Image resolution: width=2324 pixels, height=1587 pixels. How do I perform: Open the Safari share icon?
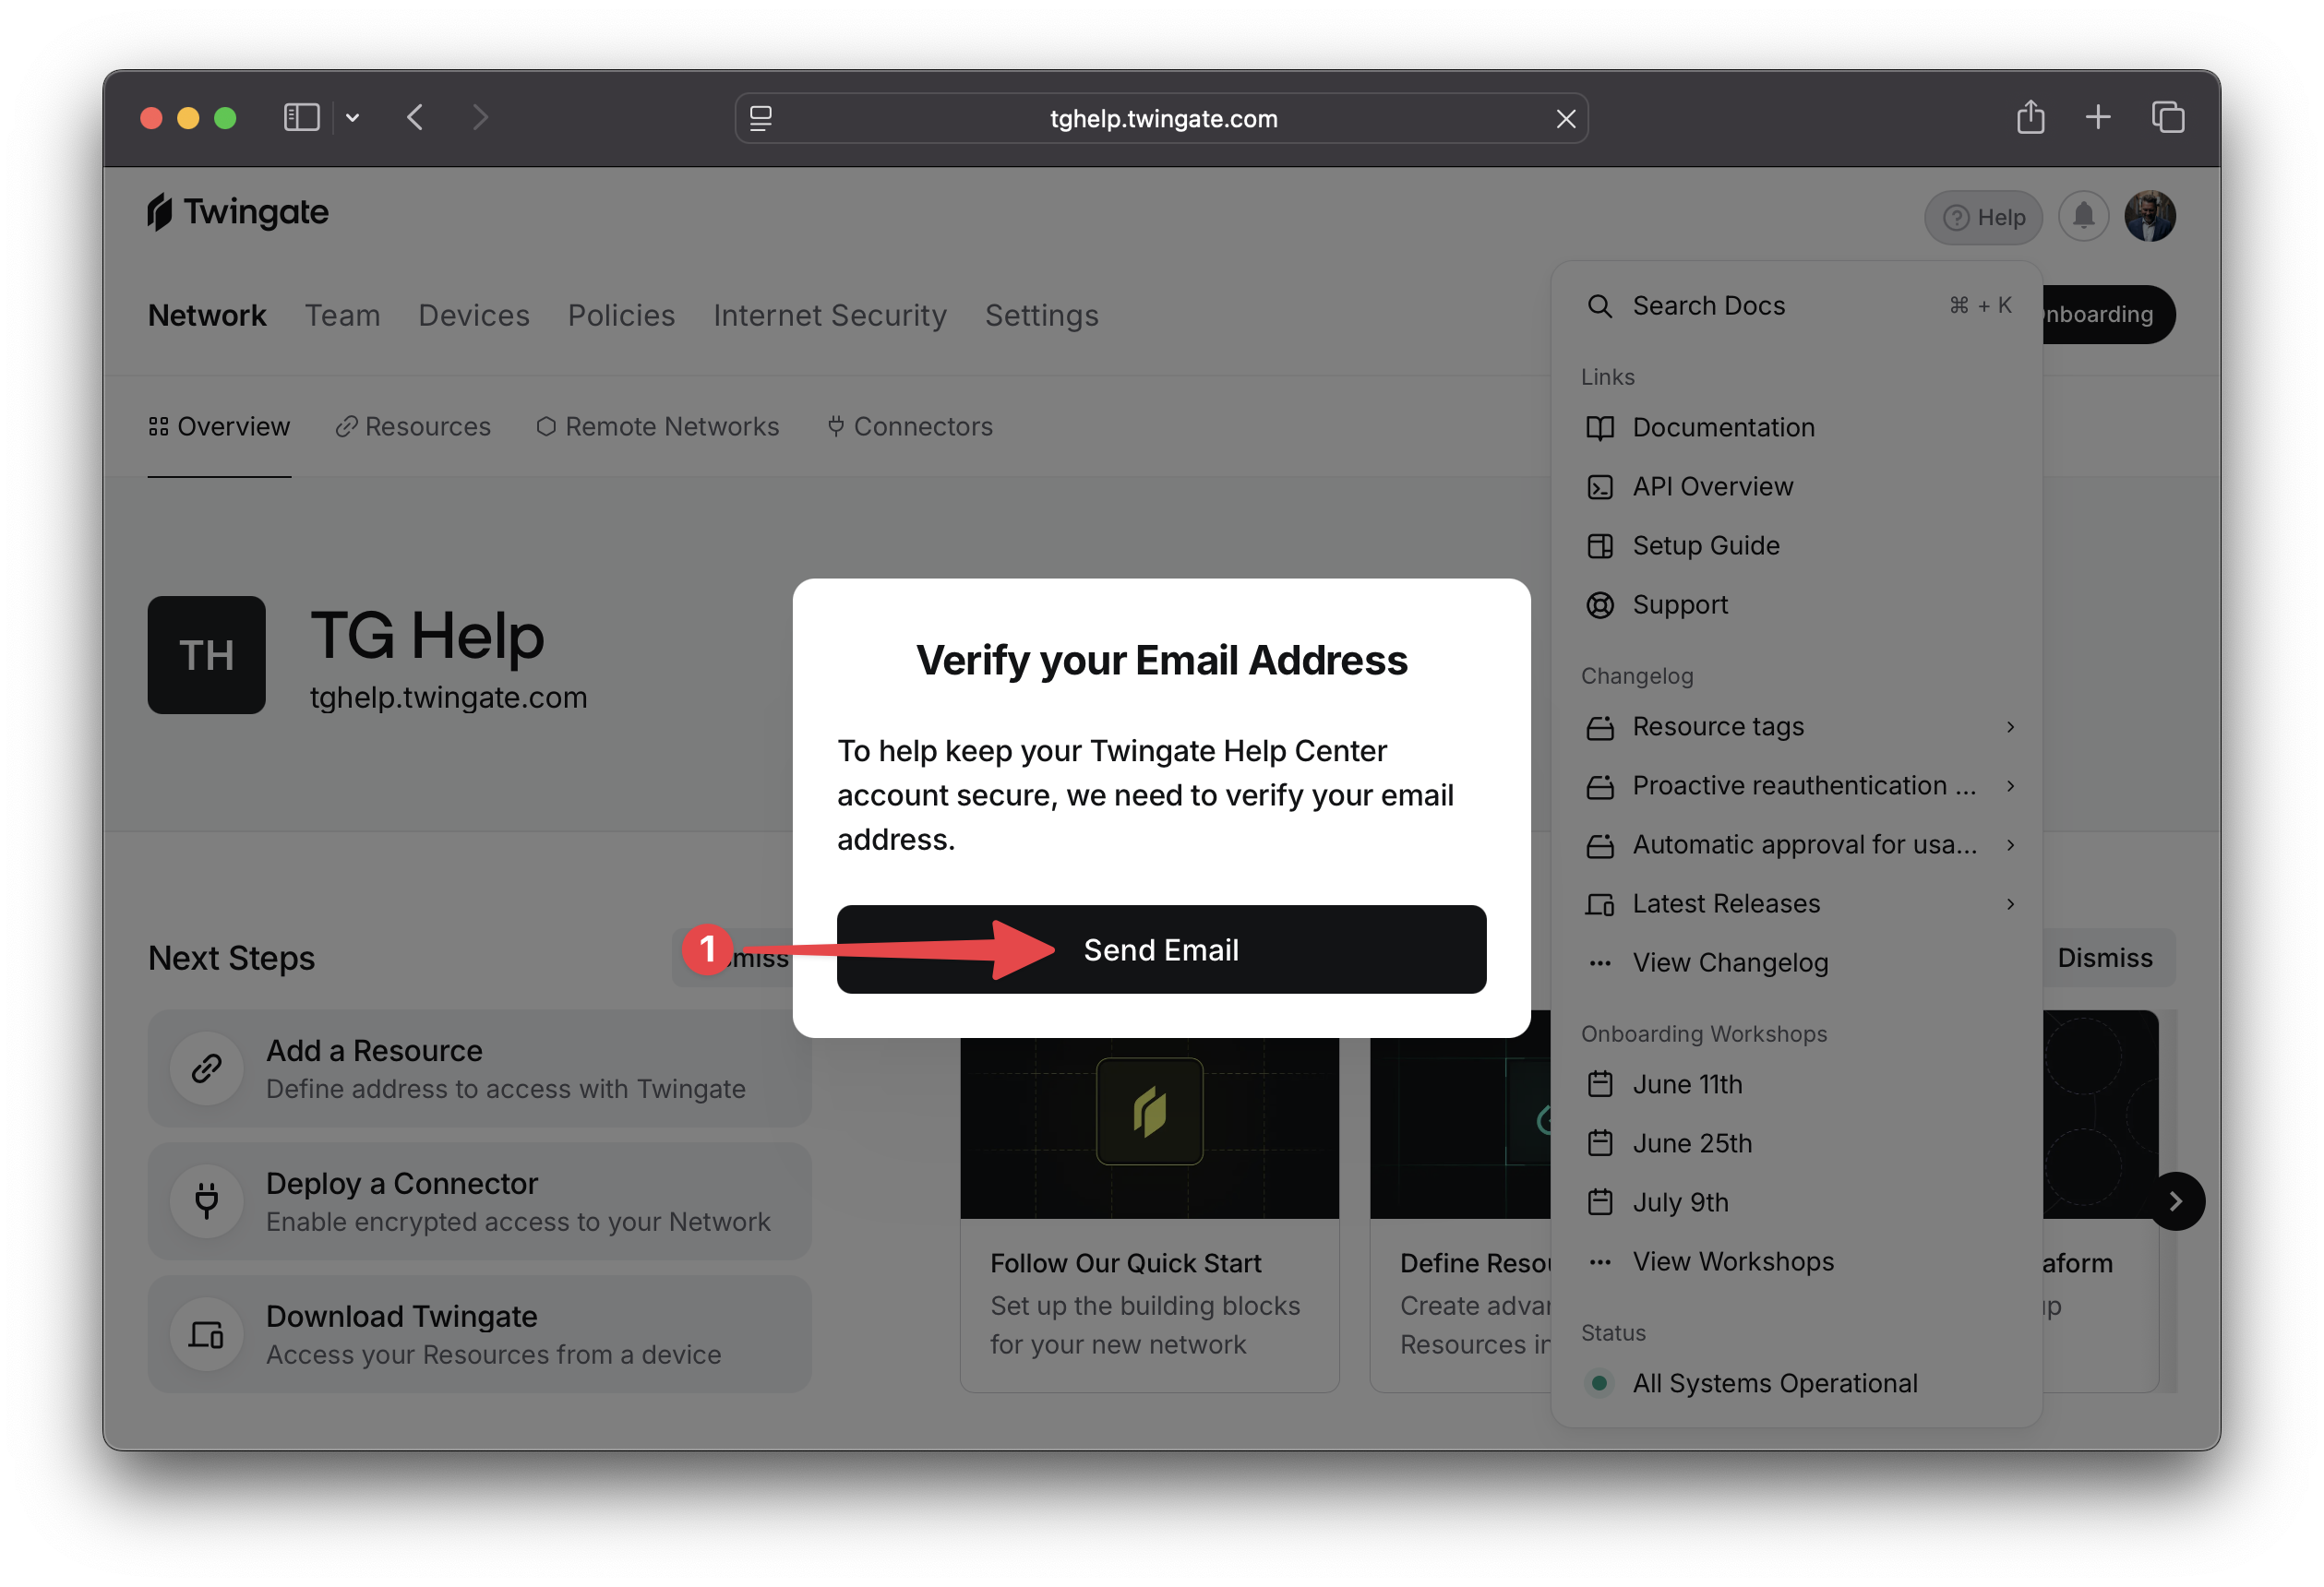2030,117
